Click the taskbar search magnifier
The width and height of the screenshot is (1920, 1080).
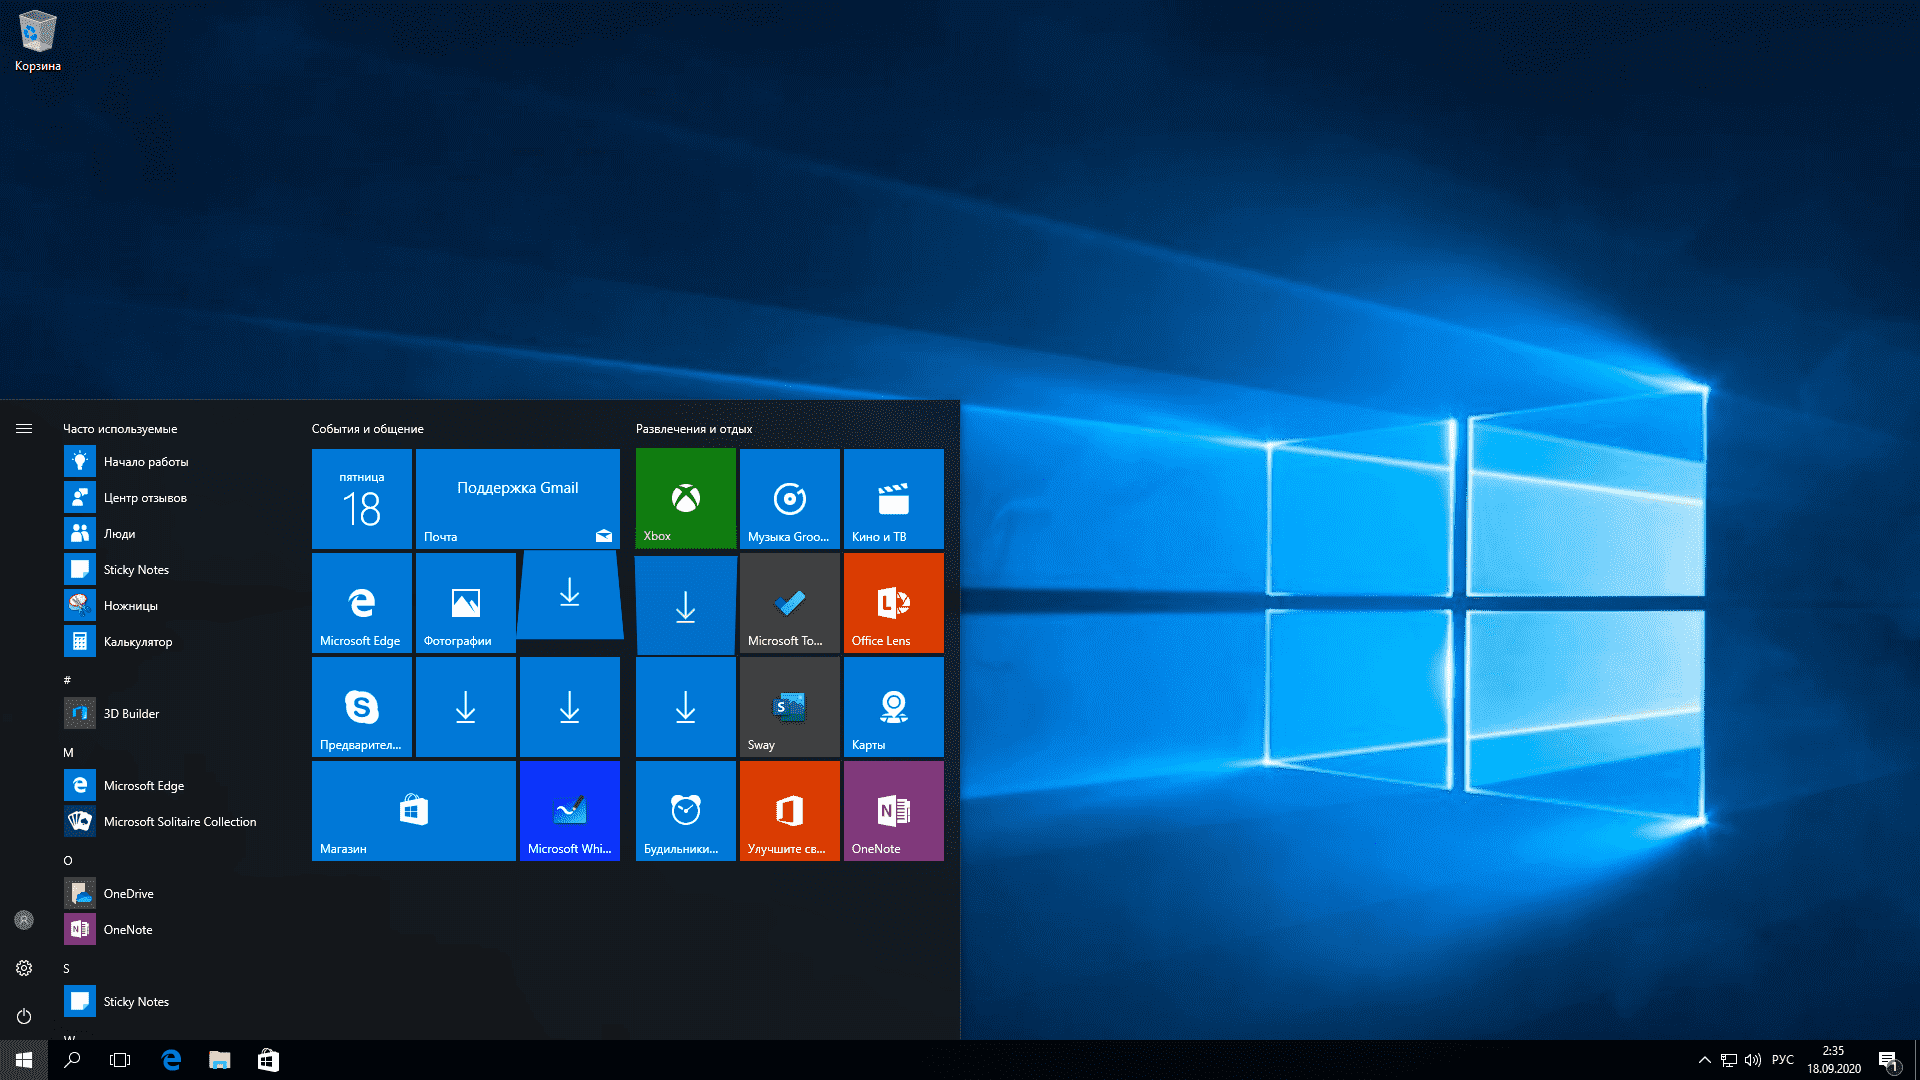[72, 1060]
